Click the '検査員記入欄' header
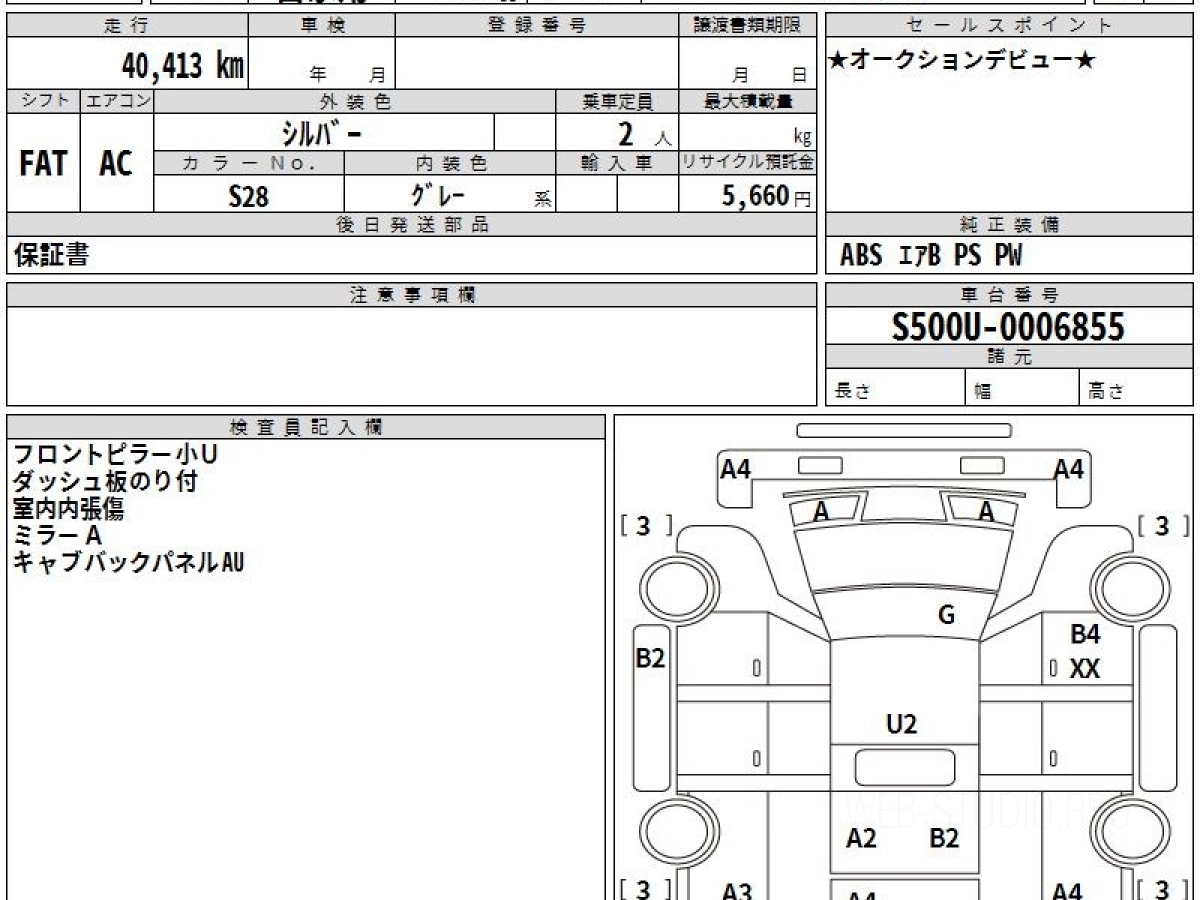Image resolution: width=1200 pixels, height=900 pixels. coord(306,427)
